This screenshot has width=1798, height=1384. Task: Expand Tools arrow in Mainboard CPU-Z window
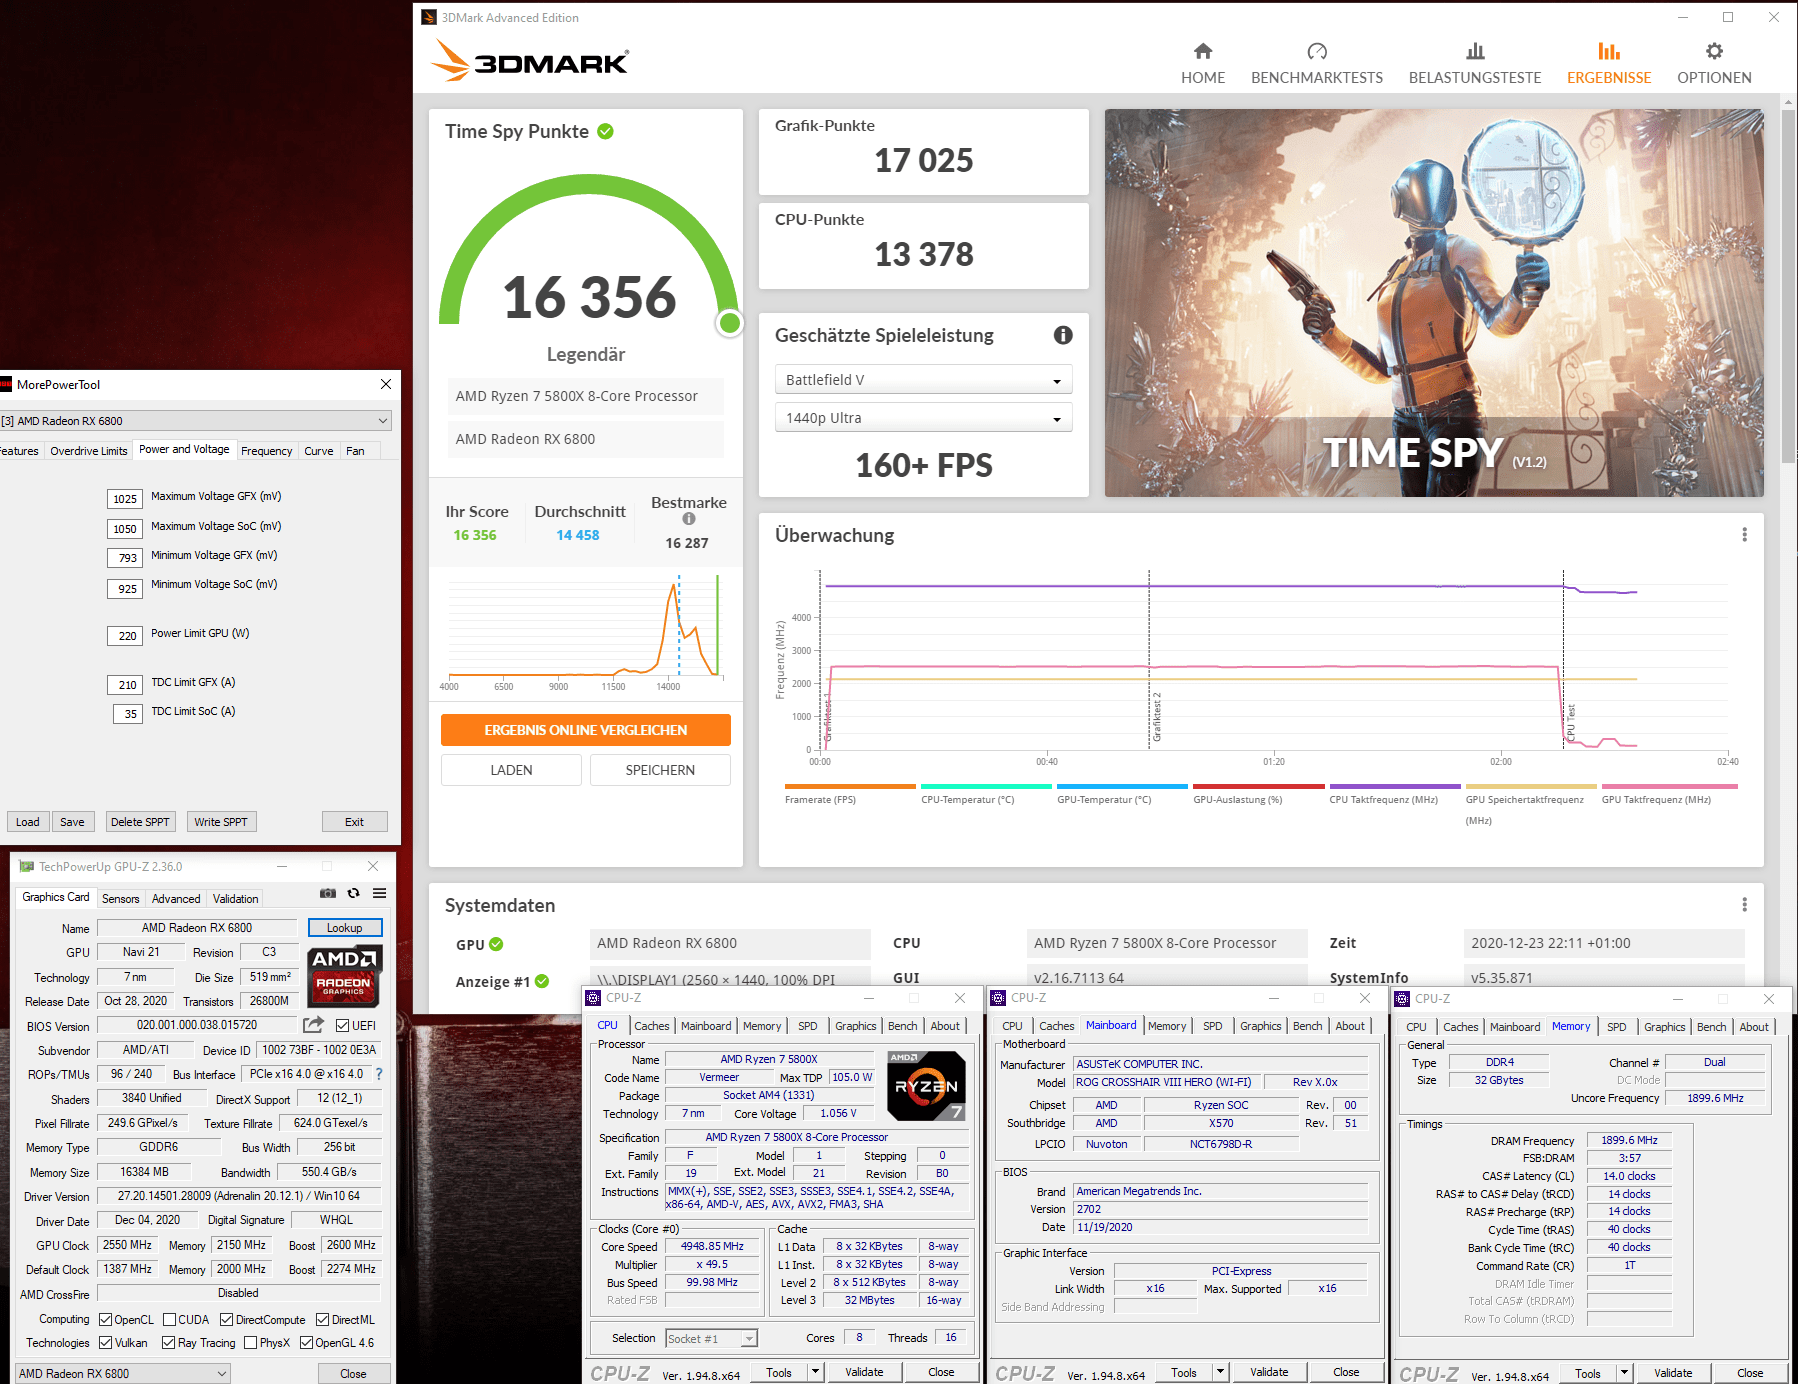click(1221, 1372)
